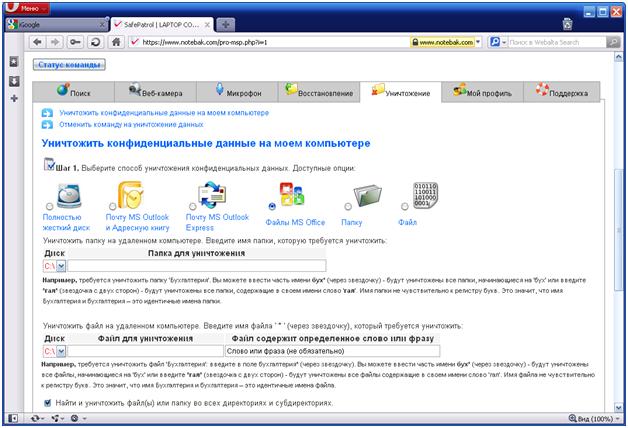Screen dimensions: 628x428
Task: Click the Outlook Express envelope icon
Action: [x=212, y=195]
